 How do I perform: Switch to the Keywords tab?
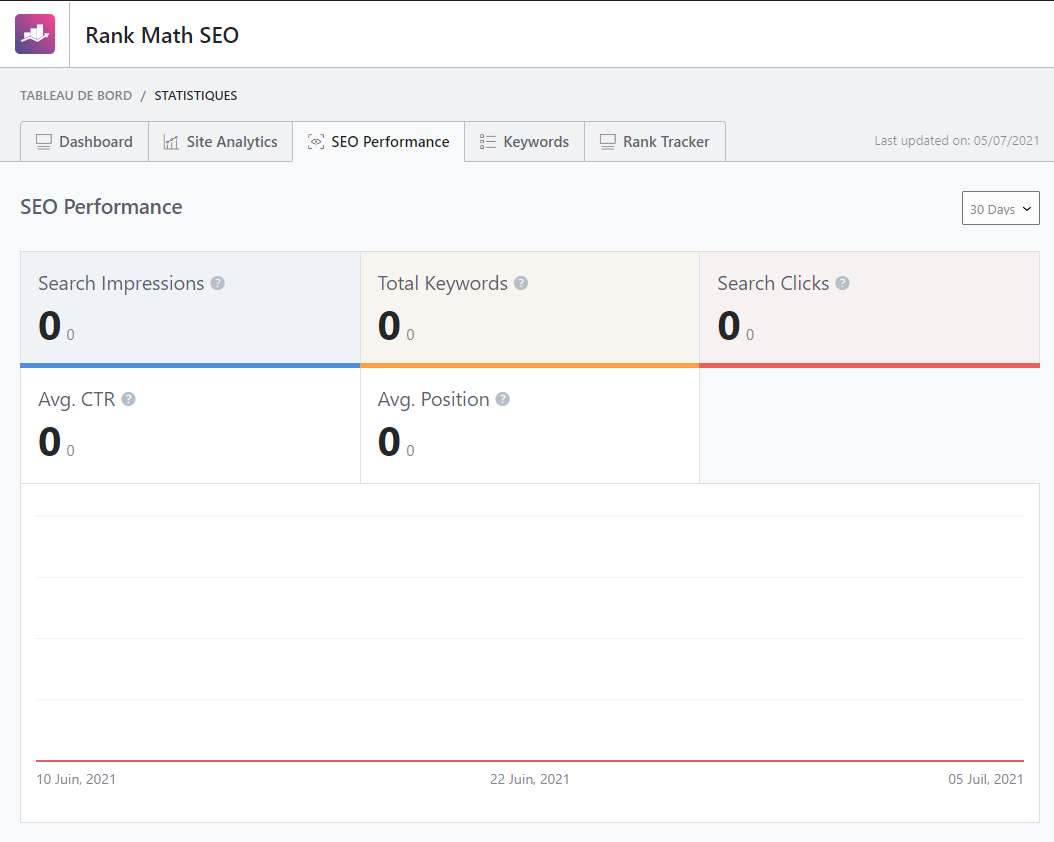524,141
